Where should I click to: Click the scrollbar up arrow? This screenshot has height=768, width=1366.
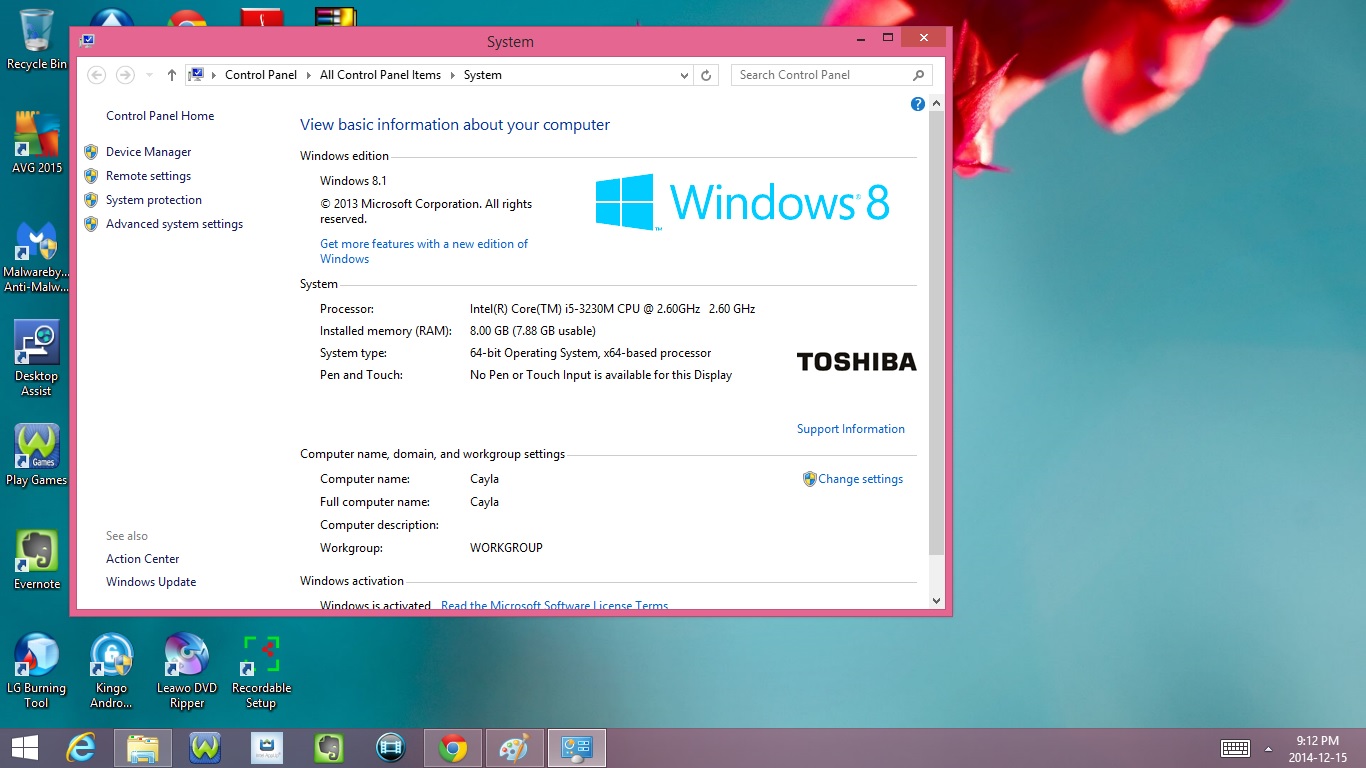[936, 104]
